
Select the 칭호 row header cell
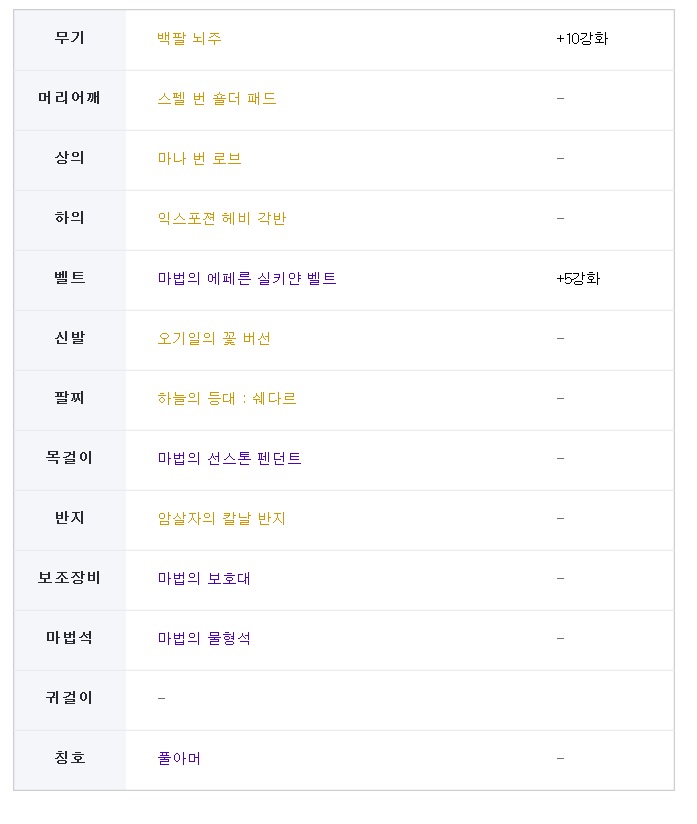tap(70, 760)
